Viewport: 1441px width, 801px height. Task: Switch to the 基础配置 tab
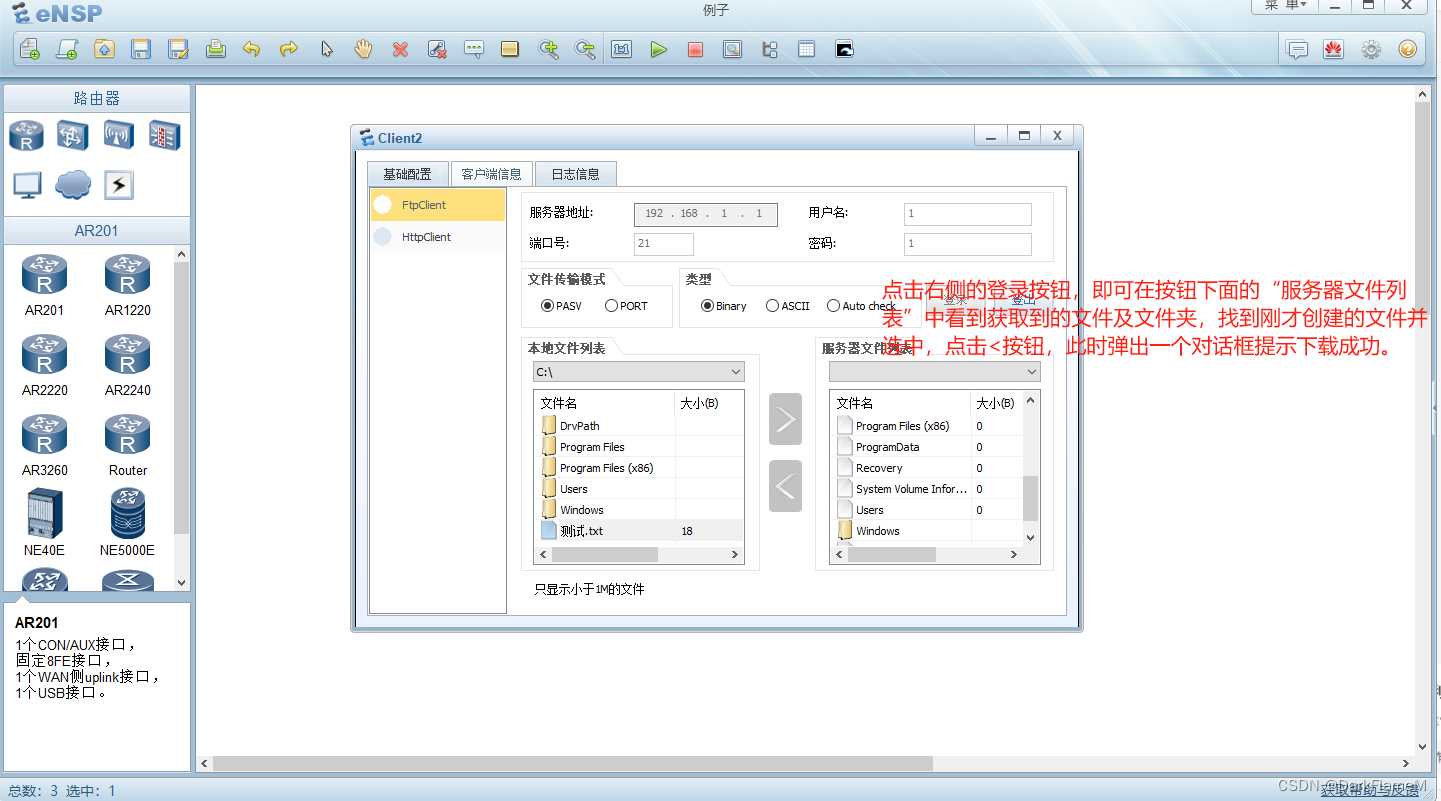tap(408, 174)
